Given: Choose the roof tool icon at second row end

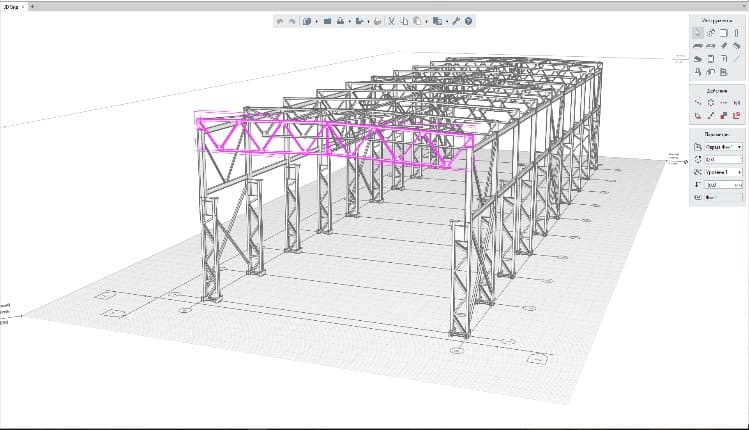Looking at the screenshot, I should click(x=737, y=46).
